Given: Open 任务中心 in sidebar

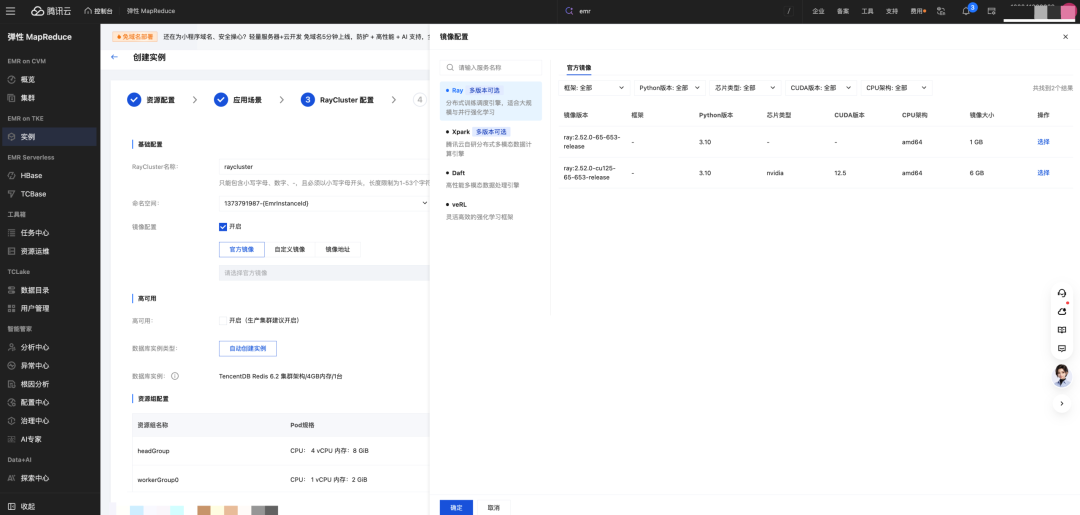Looking at the screenshot, I should (34, 233).
